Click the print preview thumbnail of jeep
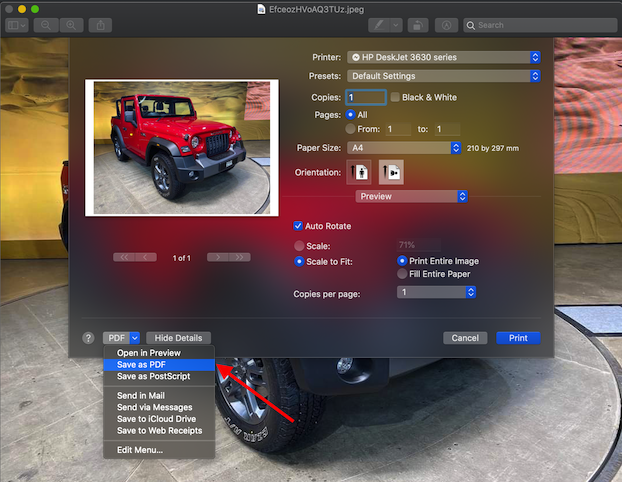Image resolution: width=622 pixels, height=482 pixels. click(182, 148)
